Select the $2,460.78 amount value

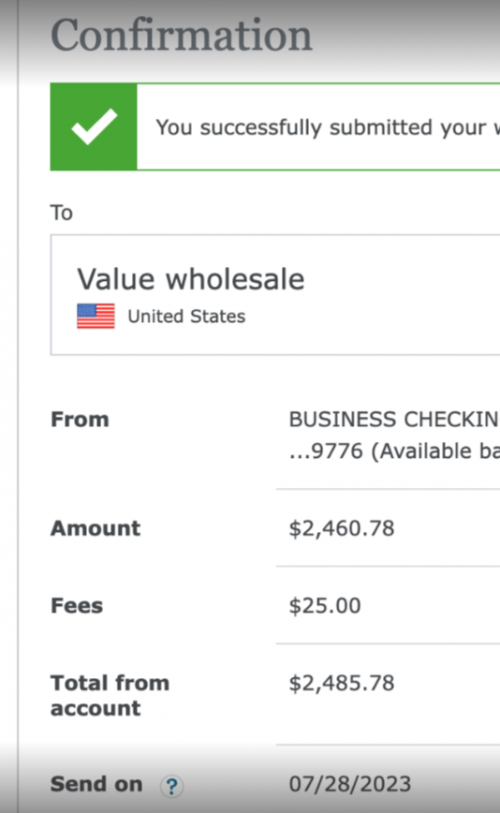342,528
